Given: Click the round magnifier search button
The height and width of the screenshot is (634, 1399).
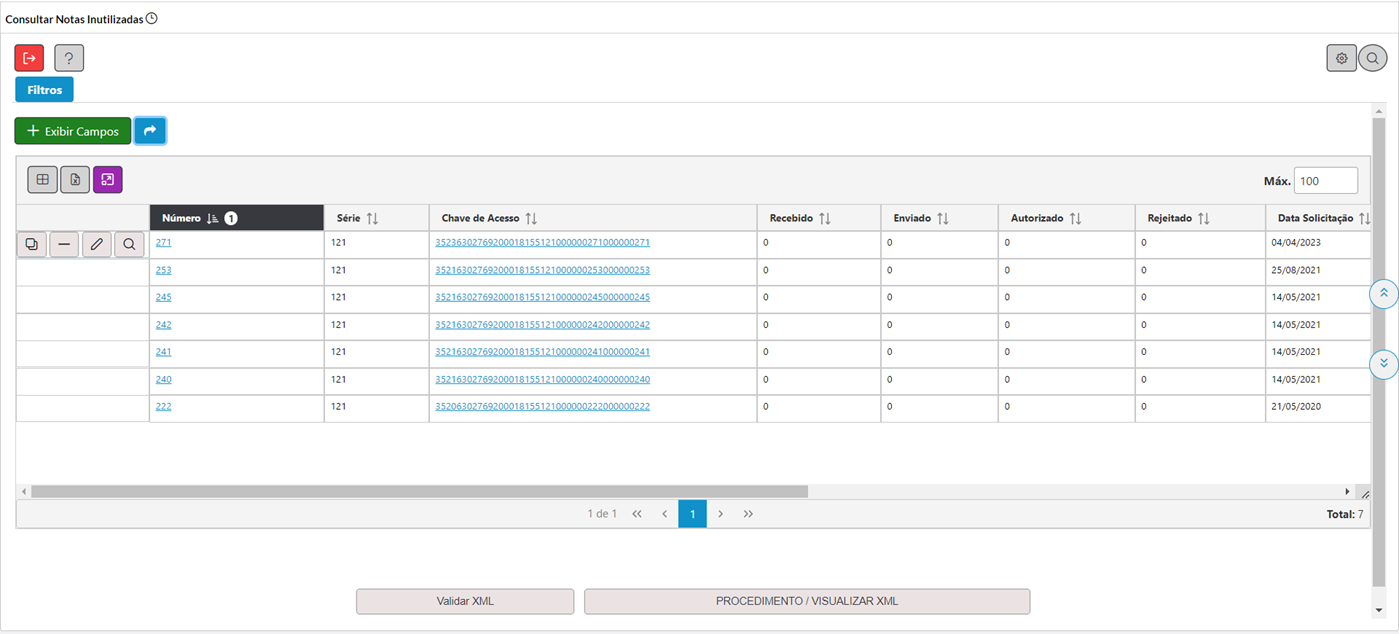Looking at the screenshot, I should click(x=1373, y=58).
